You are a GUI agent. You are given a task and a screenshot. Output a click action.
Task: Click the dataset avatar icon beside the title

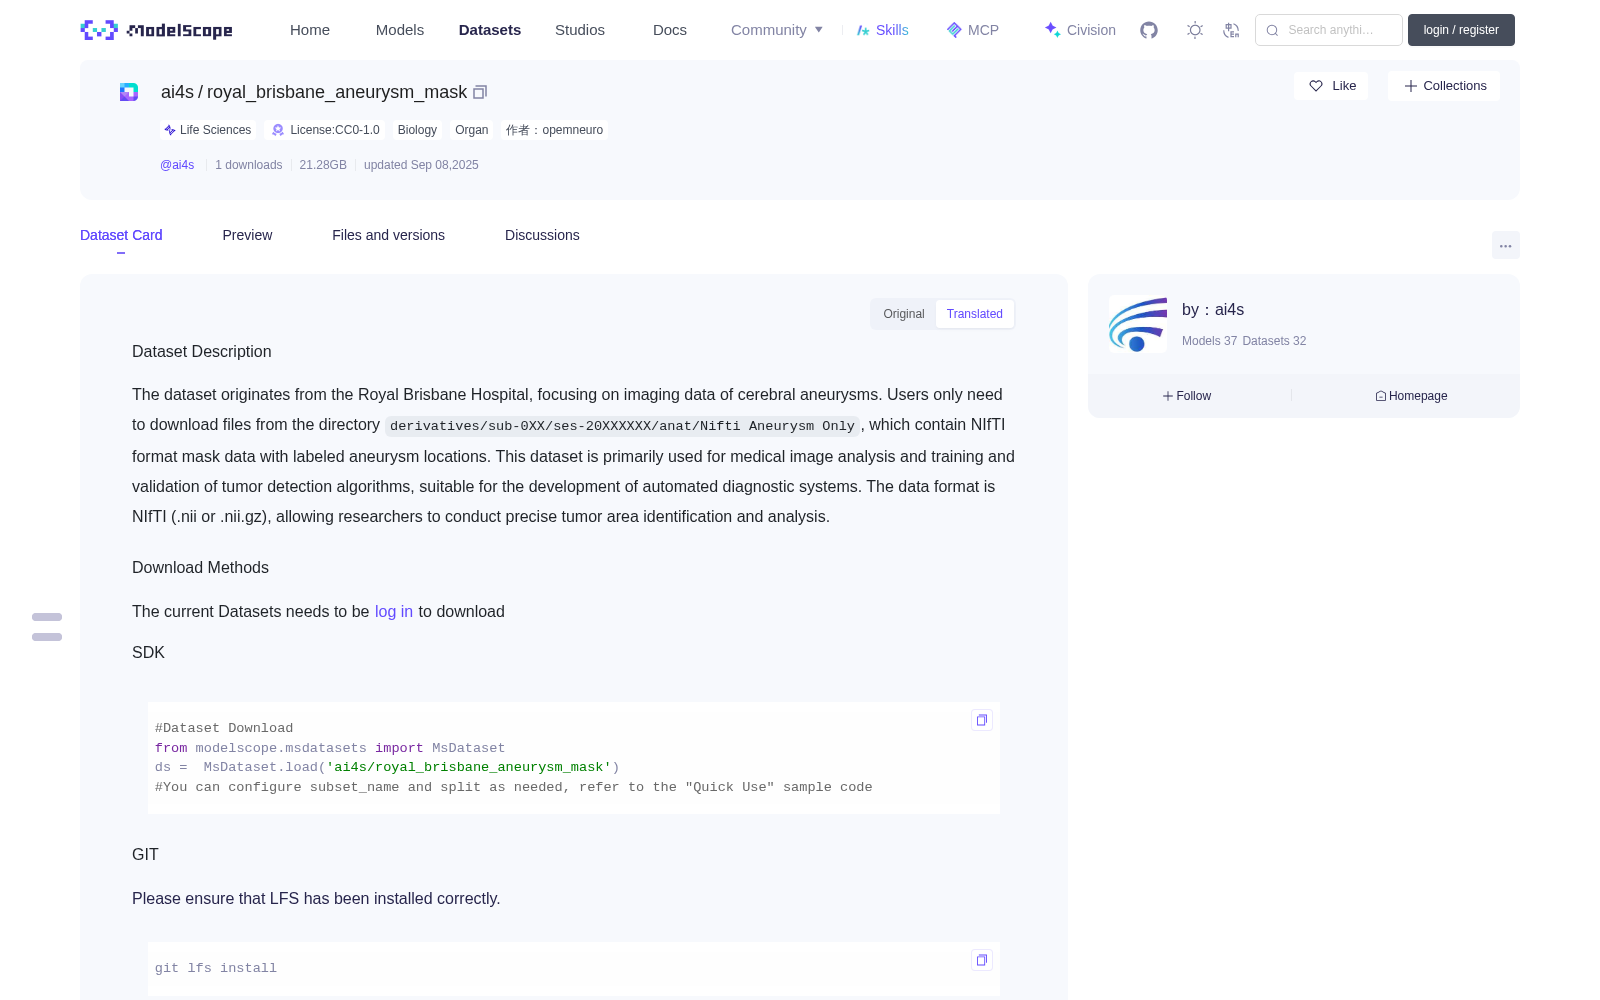(129, 92)
